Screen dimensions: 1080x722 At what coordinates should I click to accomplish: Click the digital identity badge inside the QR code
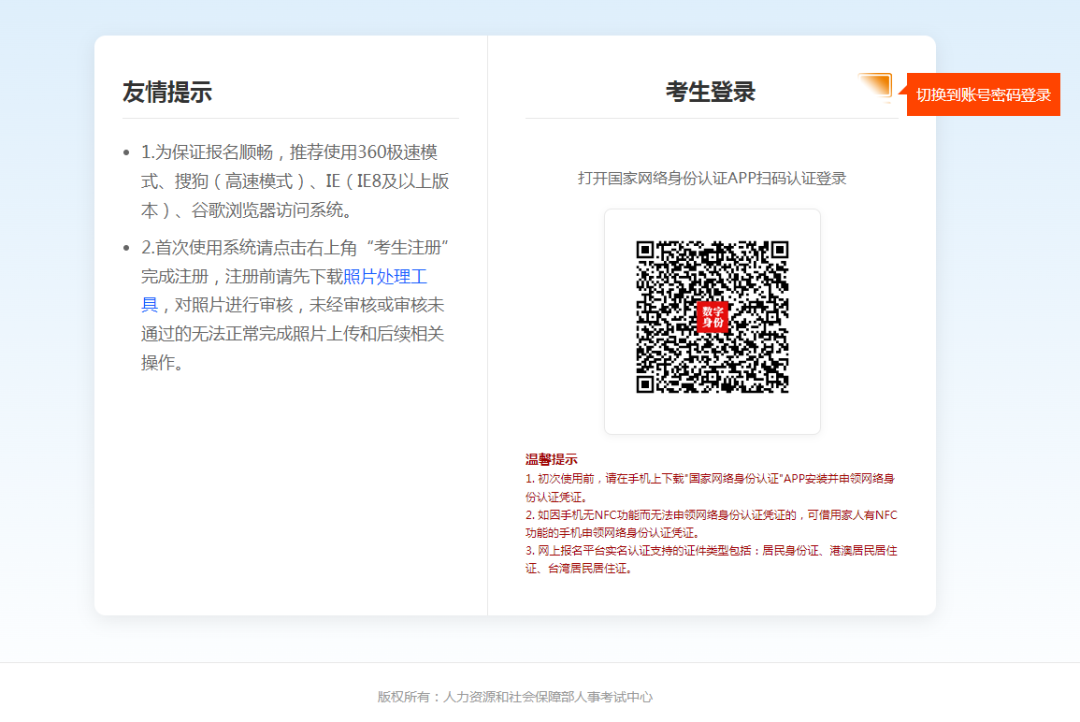coord(712,318)
